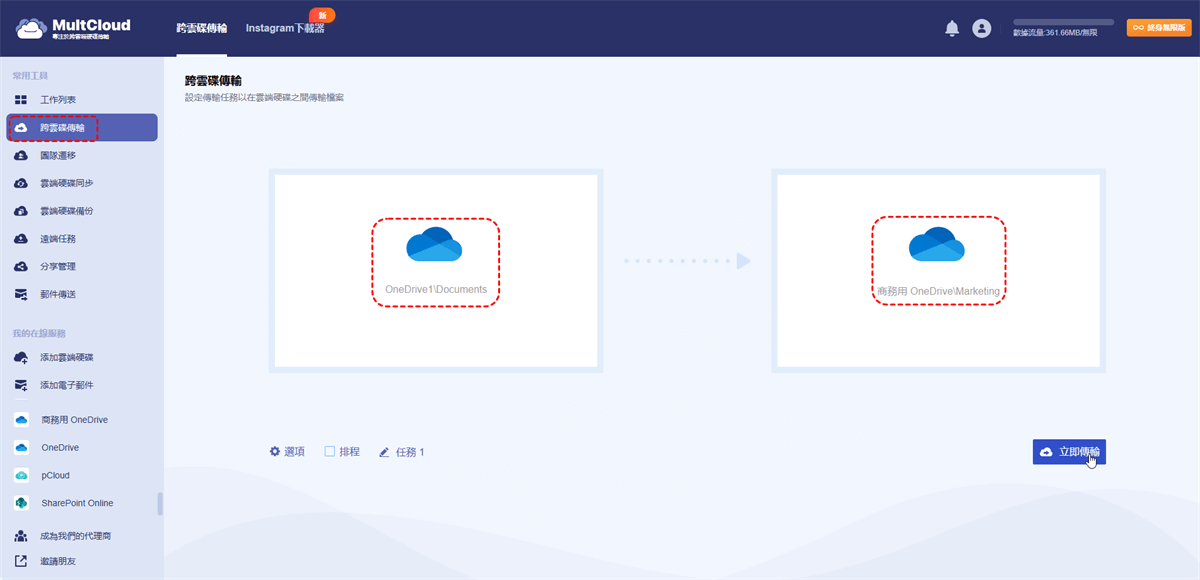
Task: Click the 立即傳輸 button
Action: 1069,452
